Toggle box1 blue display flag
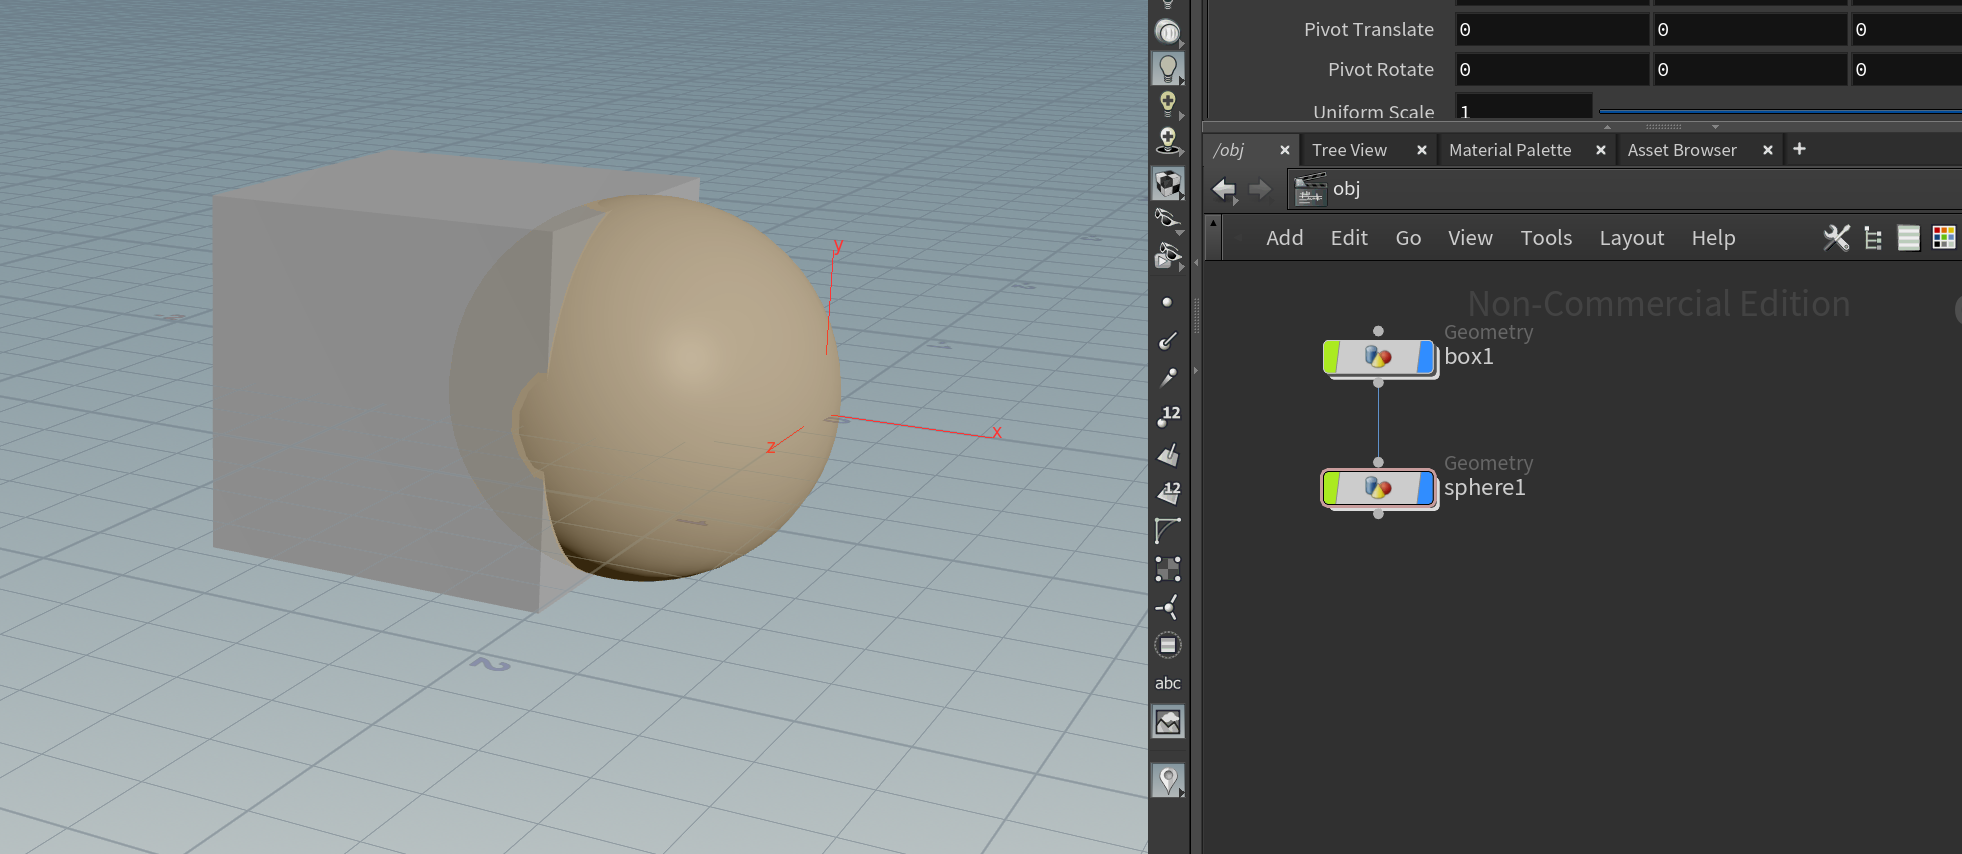The width and height of the screenshot is (1962, 854). (x=1426, y=357)
